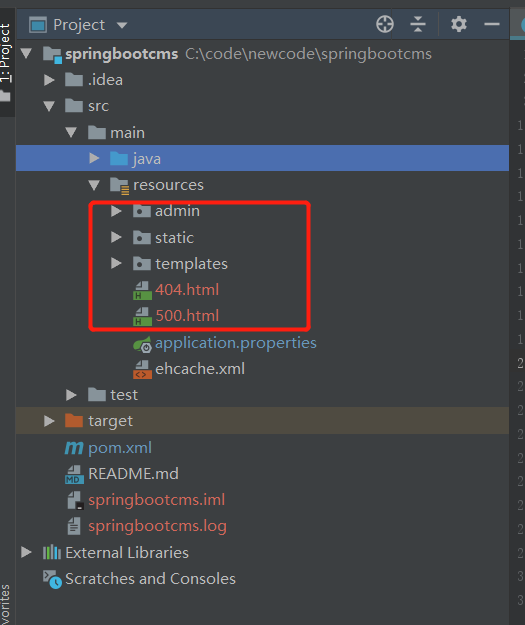
Task: Click the Spring leaf icon of application.properties
Action: pyautogui.click(x=142, y=344)
